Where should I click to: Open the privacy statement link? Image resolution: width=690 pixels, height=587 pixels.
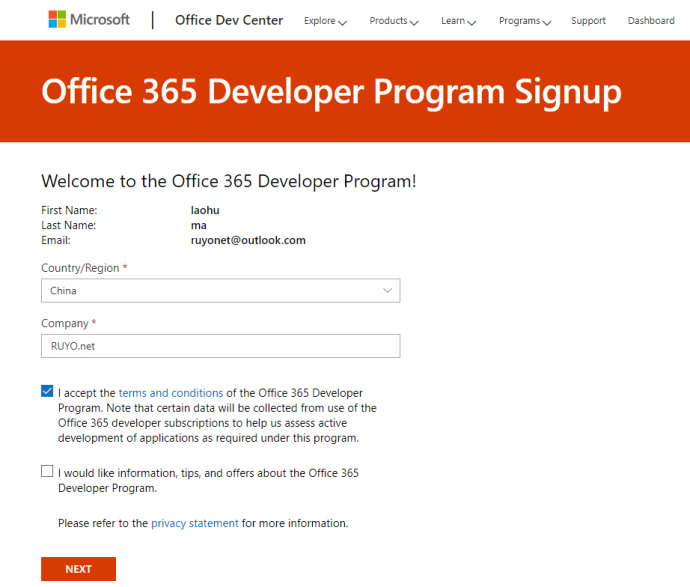point(195,523)
